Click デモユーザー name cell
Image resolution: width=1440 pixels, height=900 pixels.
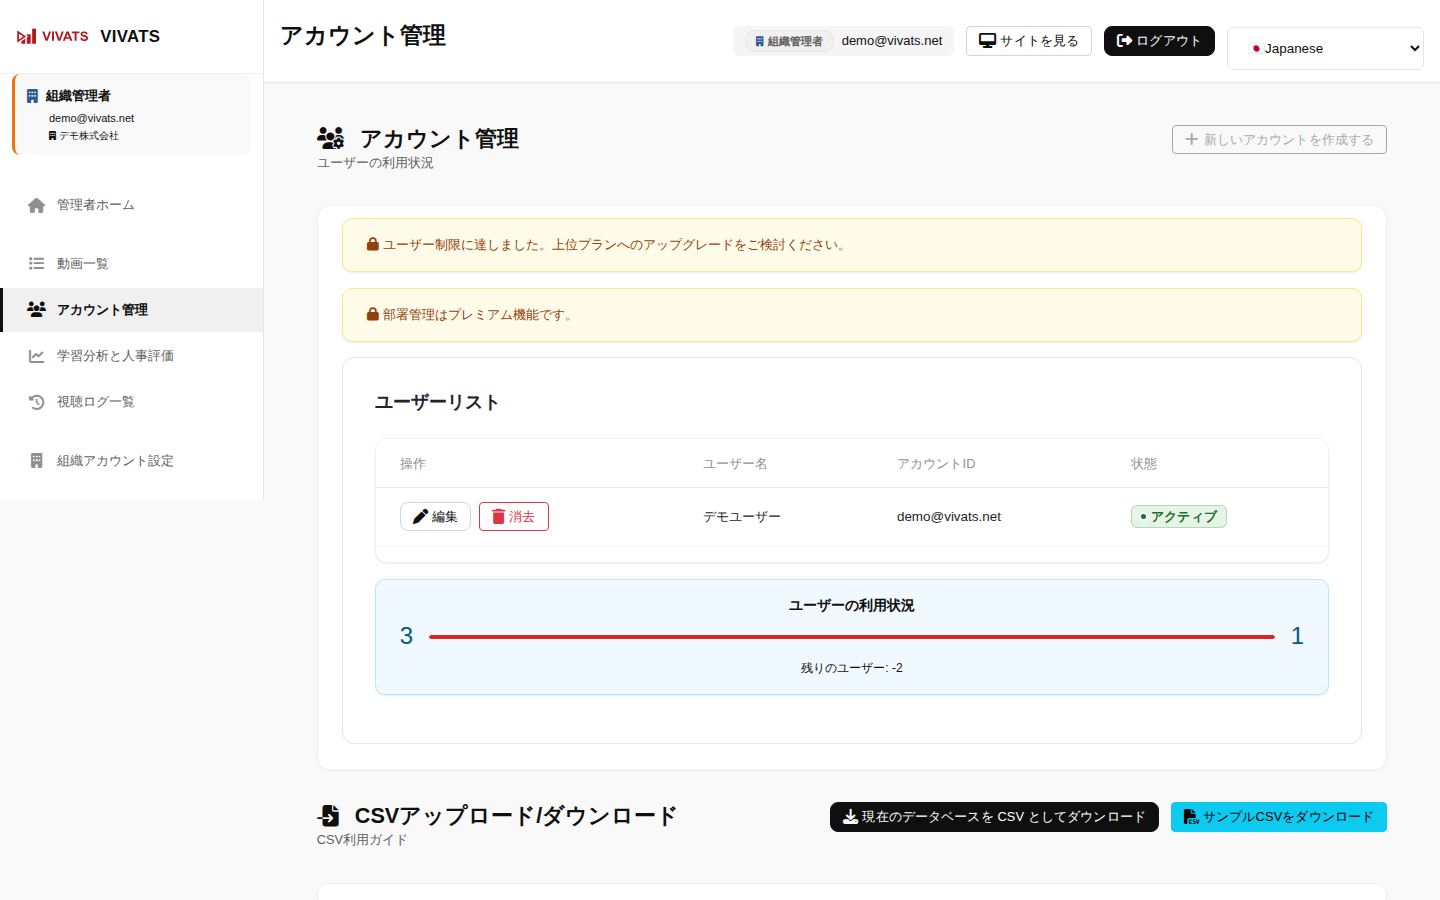pyautogui.click(x=742, y=517)
